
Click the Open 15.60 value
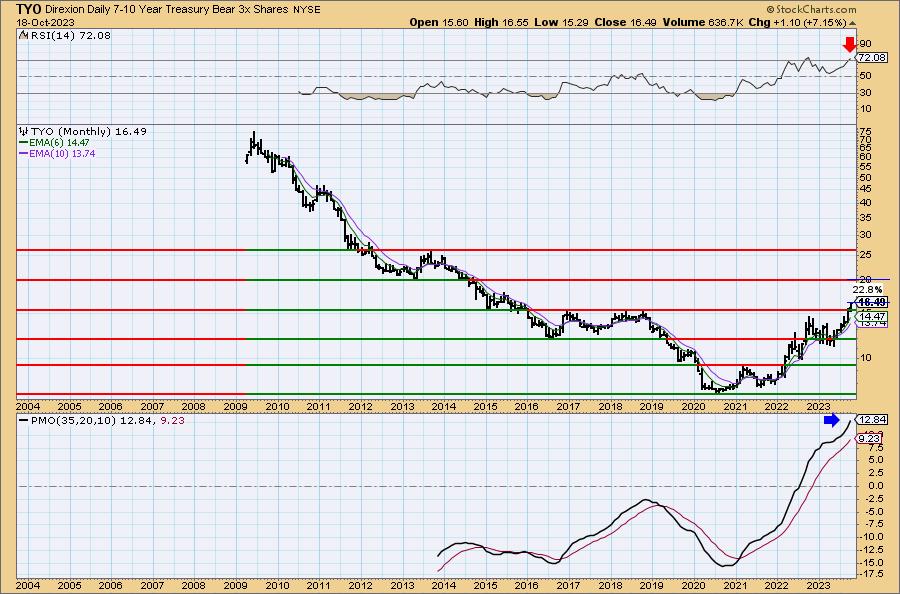coord(439,22)
